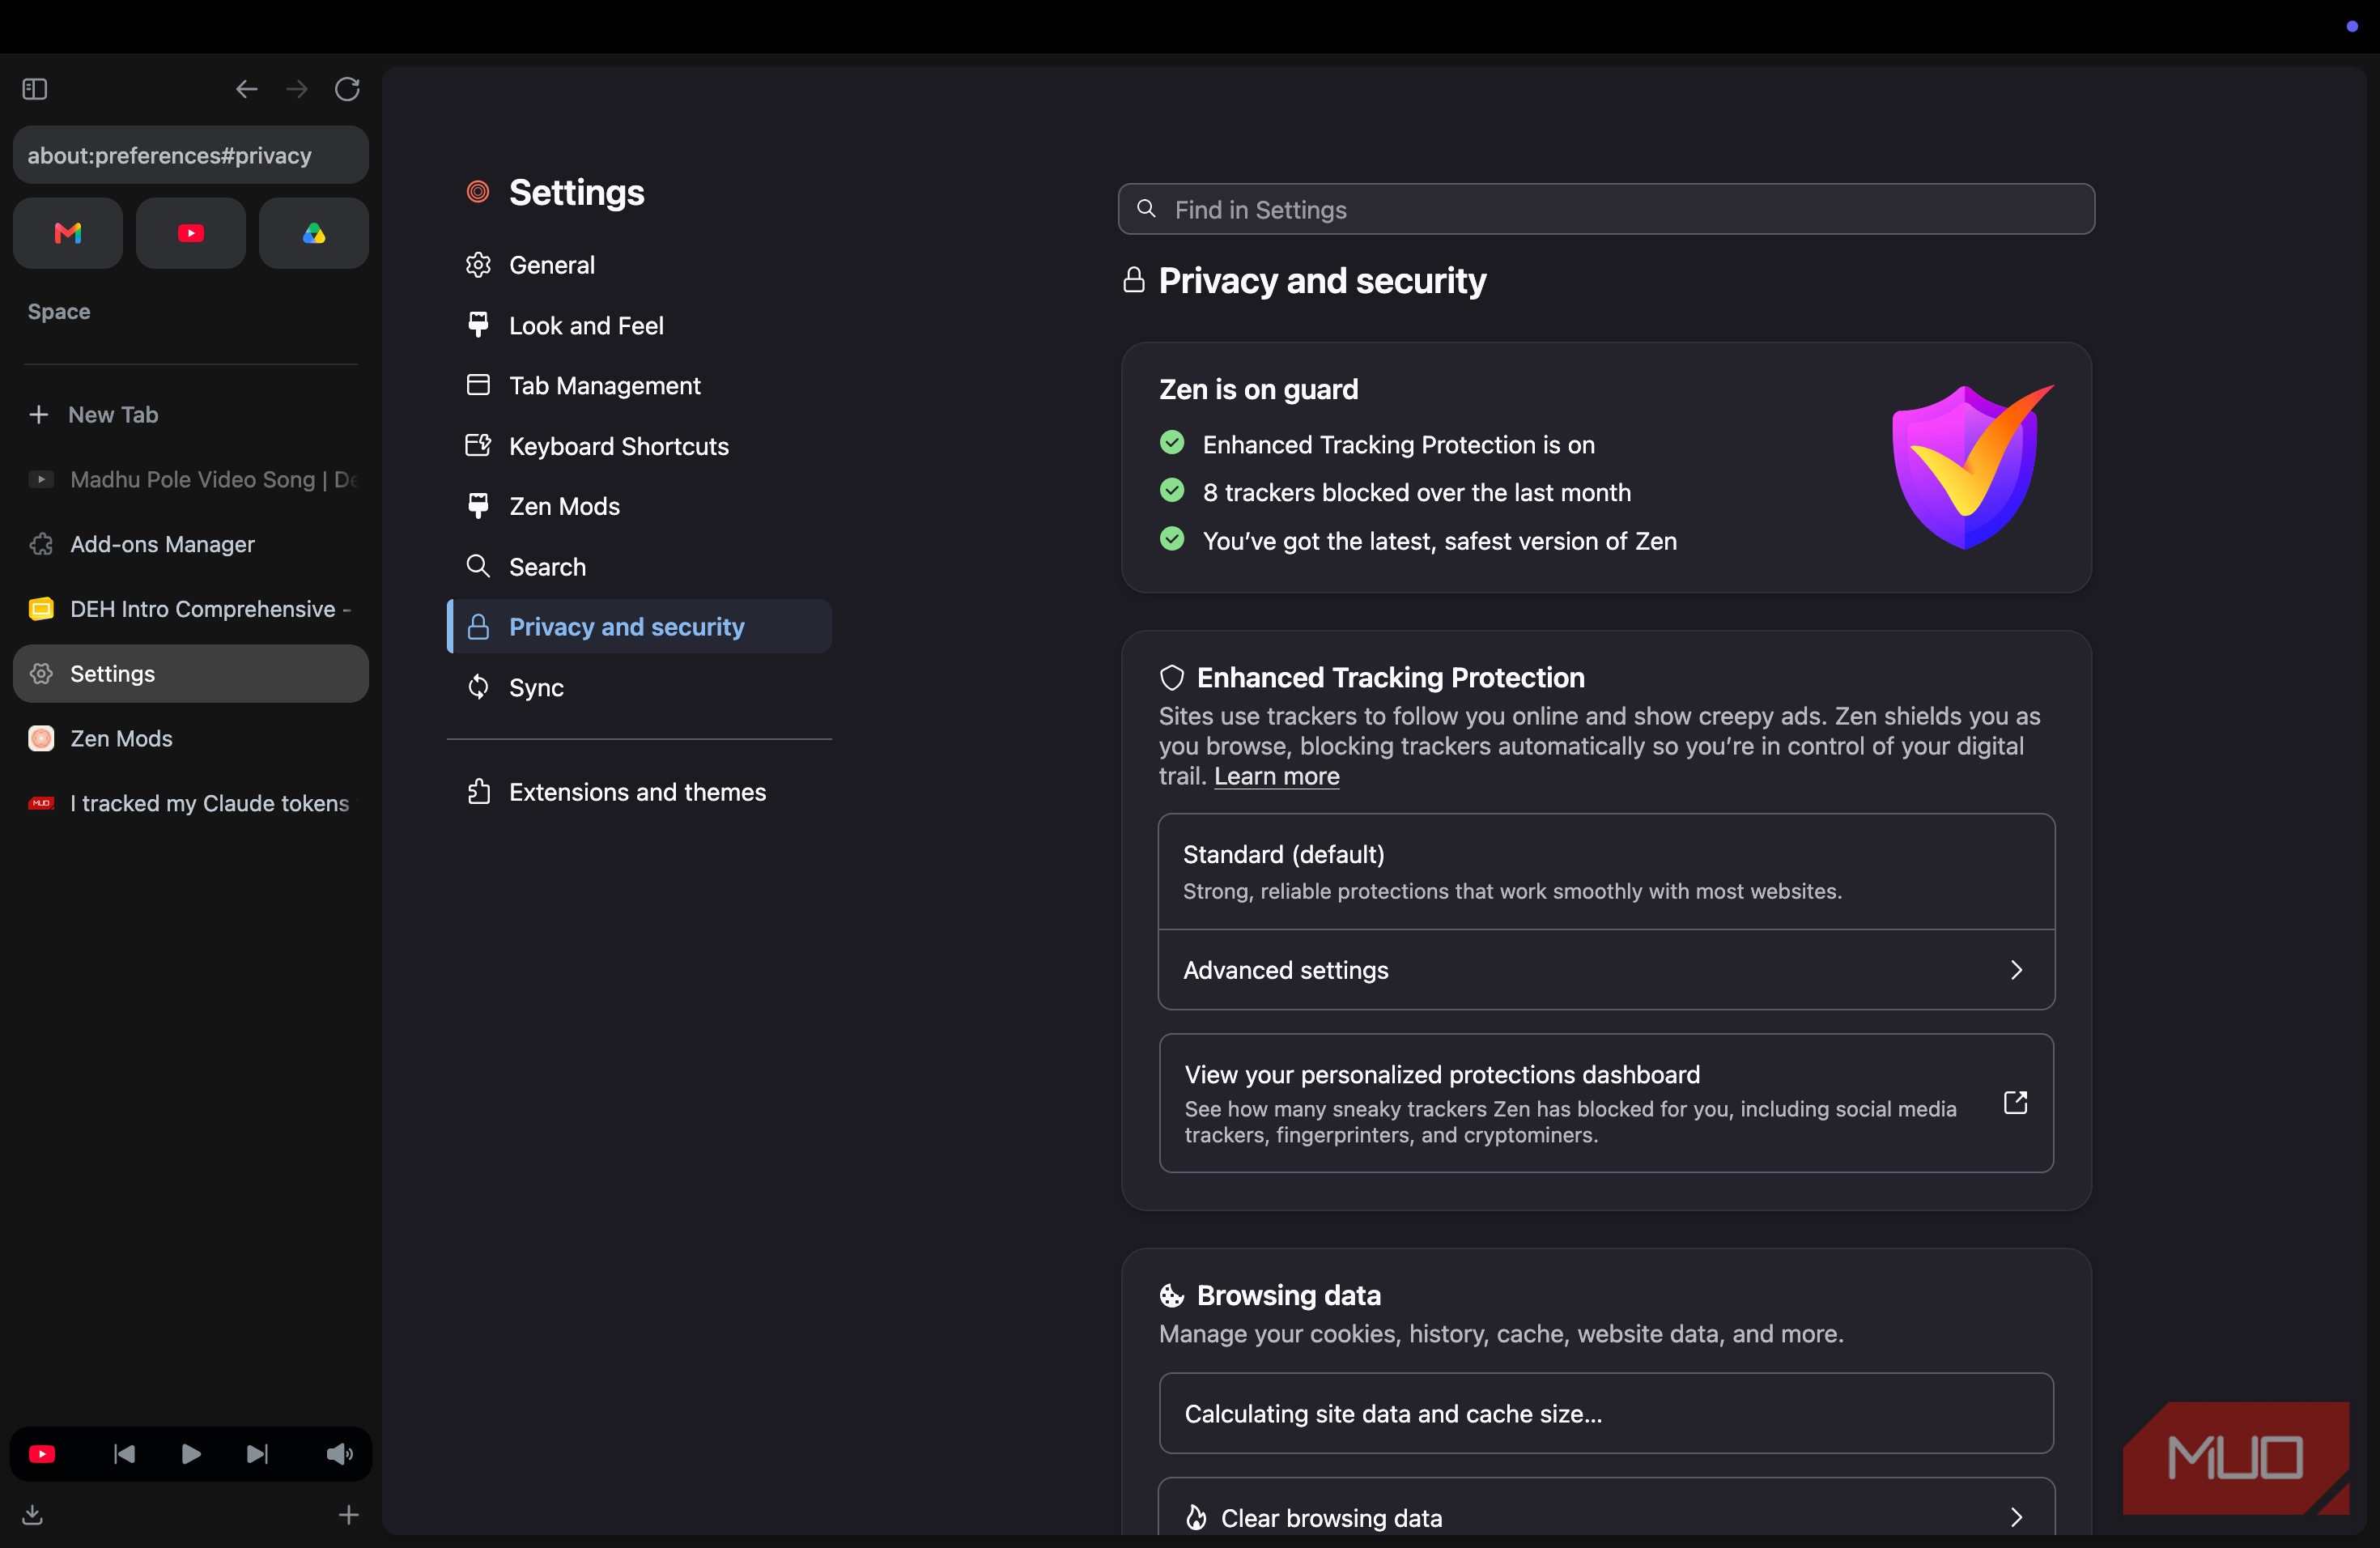Image resolution: width=2380 pixels, height=1548 pixels.
Task: Go forward with the right arrow
Action: point(297,89)
